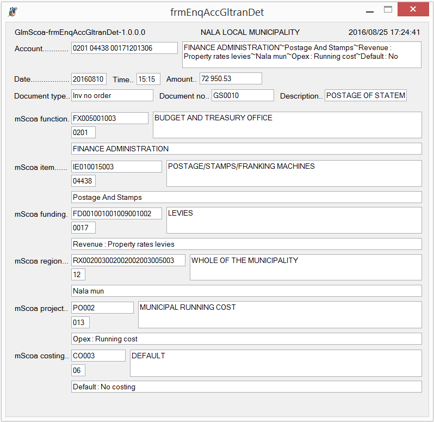This screenshot has width=434, height=422.
Task: Click the Account number field
Action: [124, 48]
